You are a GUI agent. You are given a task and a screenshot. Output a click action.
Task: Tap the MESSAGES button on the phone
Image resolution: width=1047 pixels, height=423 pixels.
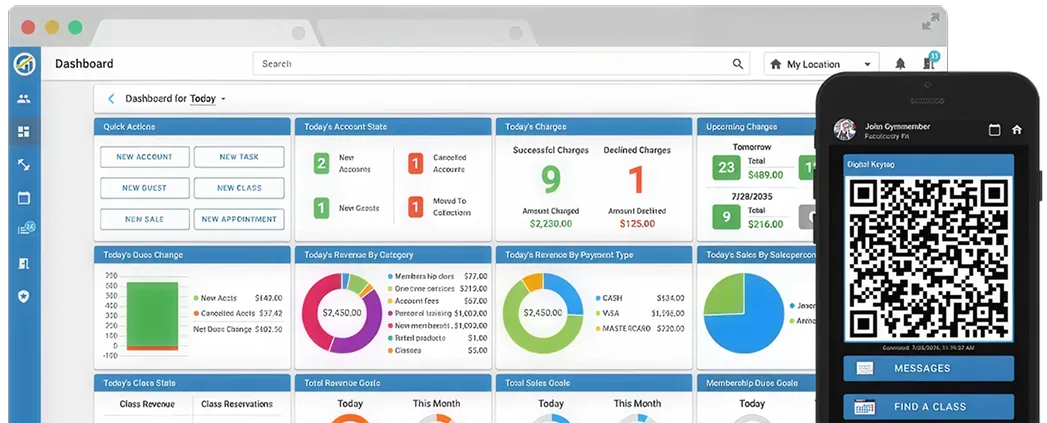(x=928, y=368)
